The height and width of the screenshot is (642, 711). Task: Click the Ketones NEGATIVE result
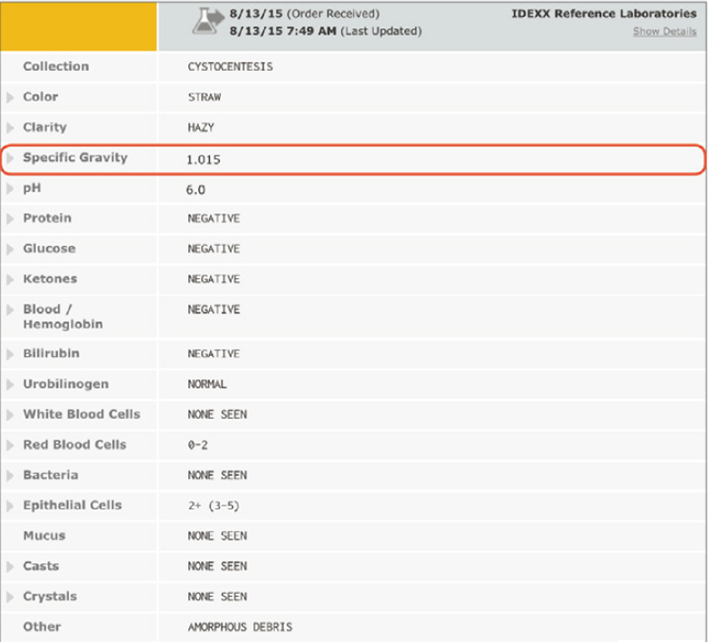[214, 279]
